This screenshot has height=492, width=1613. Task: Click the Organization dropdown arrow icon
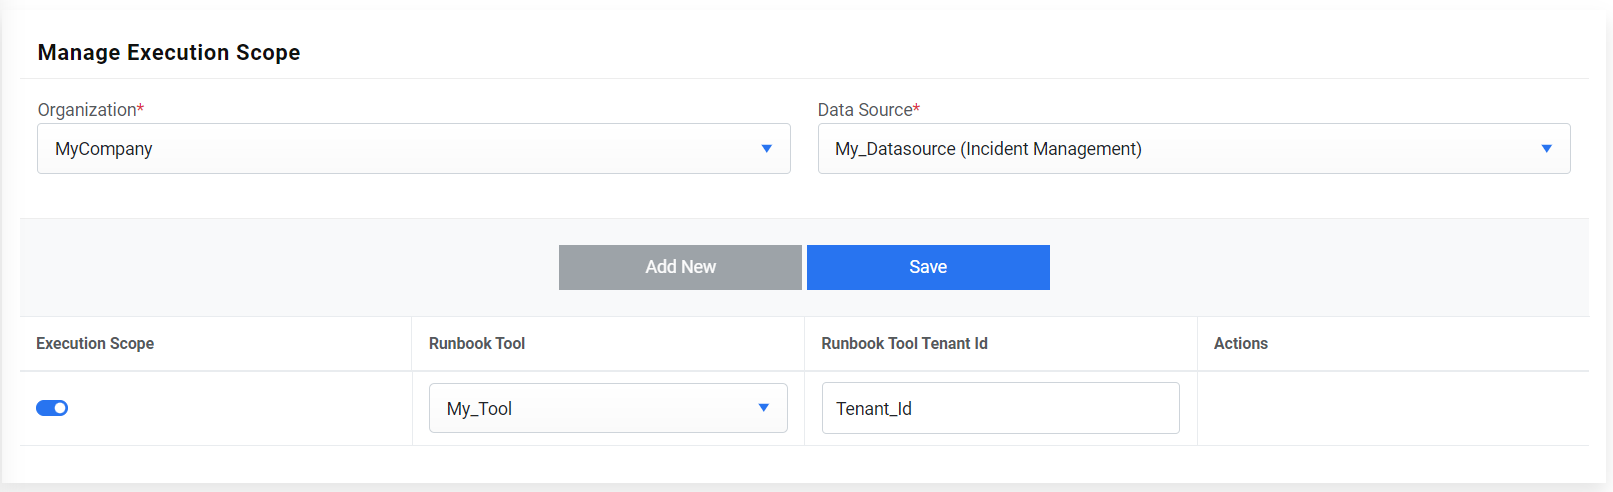(x=766, y=149)
